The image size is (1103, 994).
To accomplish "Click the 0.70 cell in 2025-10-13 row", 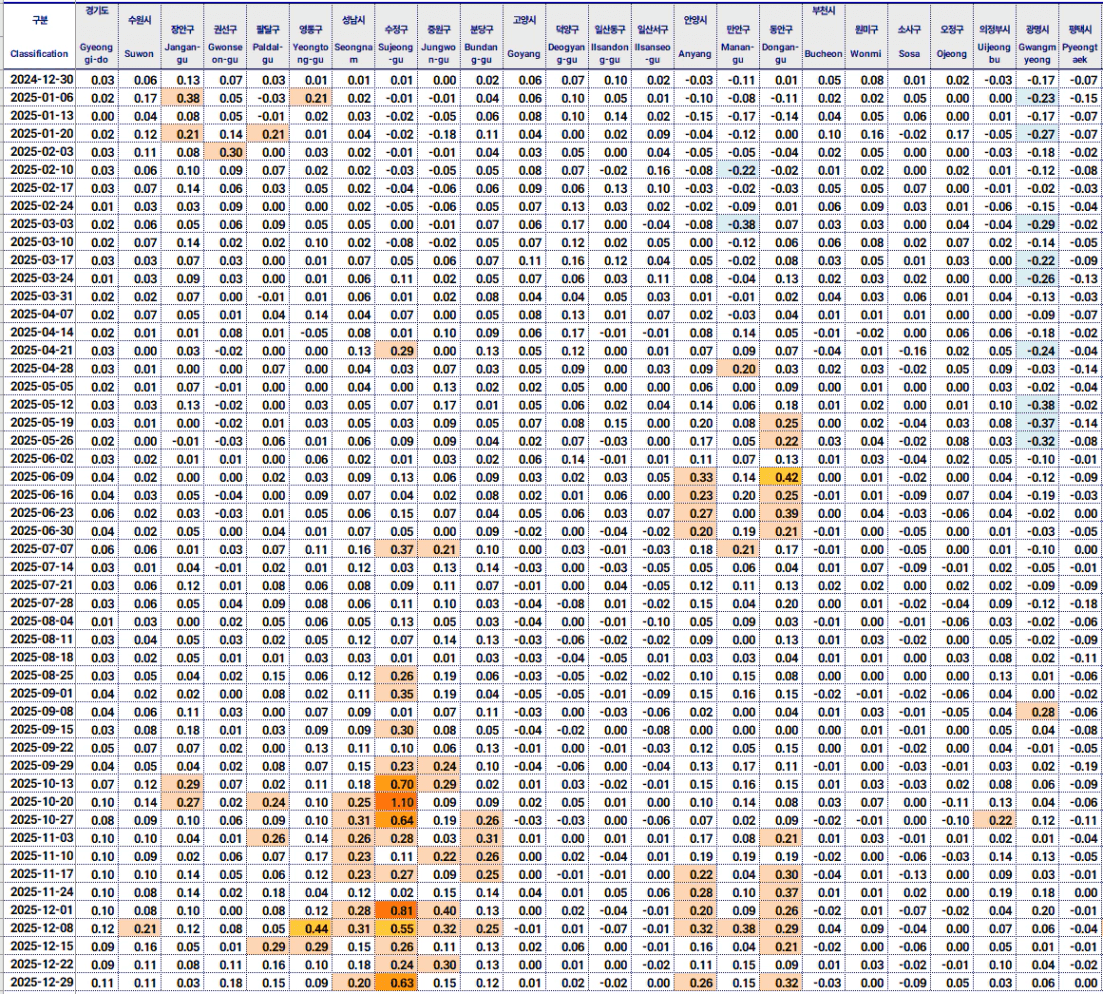I will coord(396,784).
